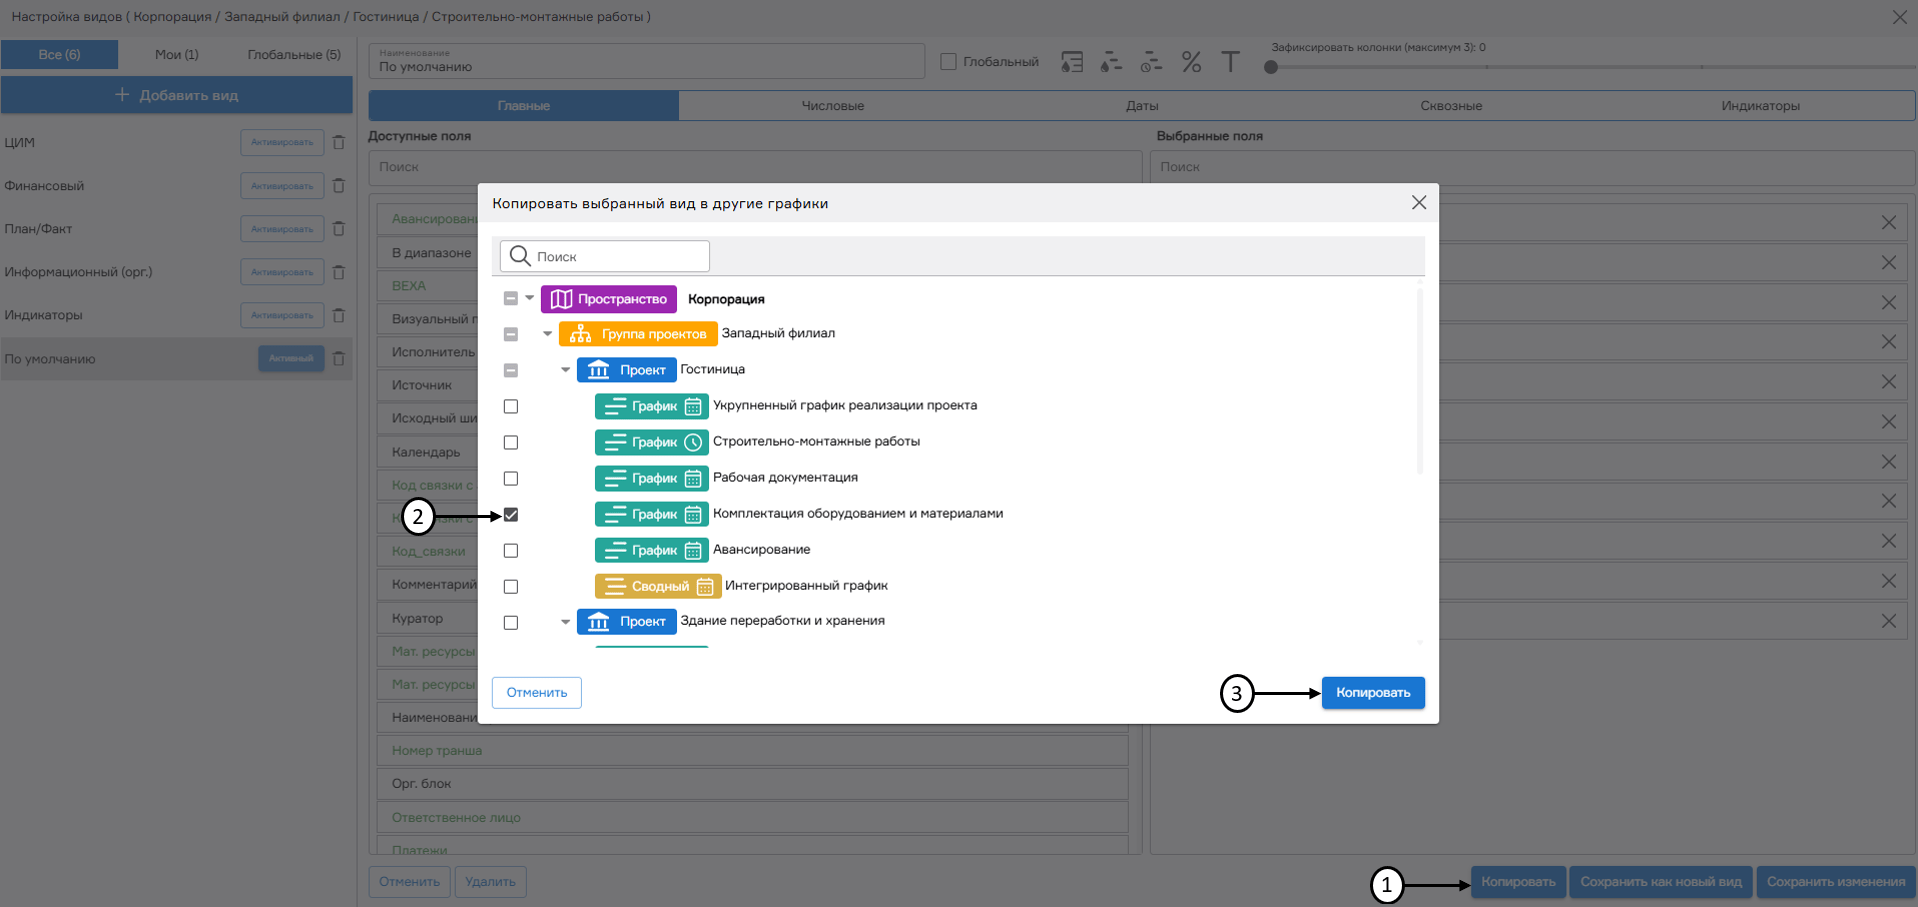Viewport: 1918px width, 907px height.
Task: Collapse the Гостиница project node
Action: pos(565,370)
